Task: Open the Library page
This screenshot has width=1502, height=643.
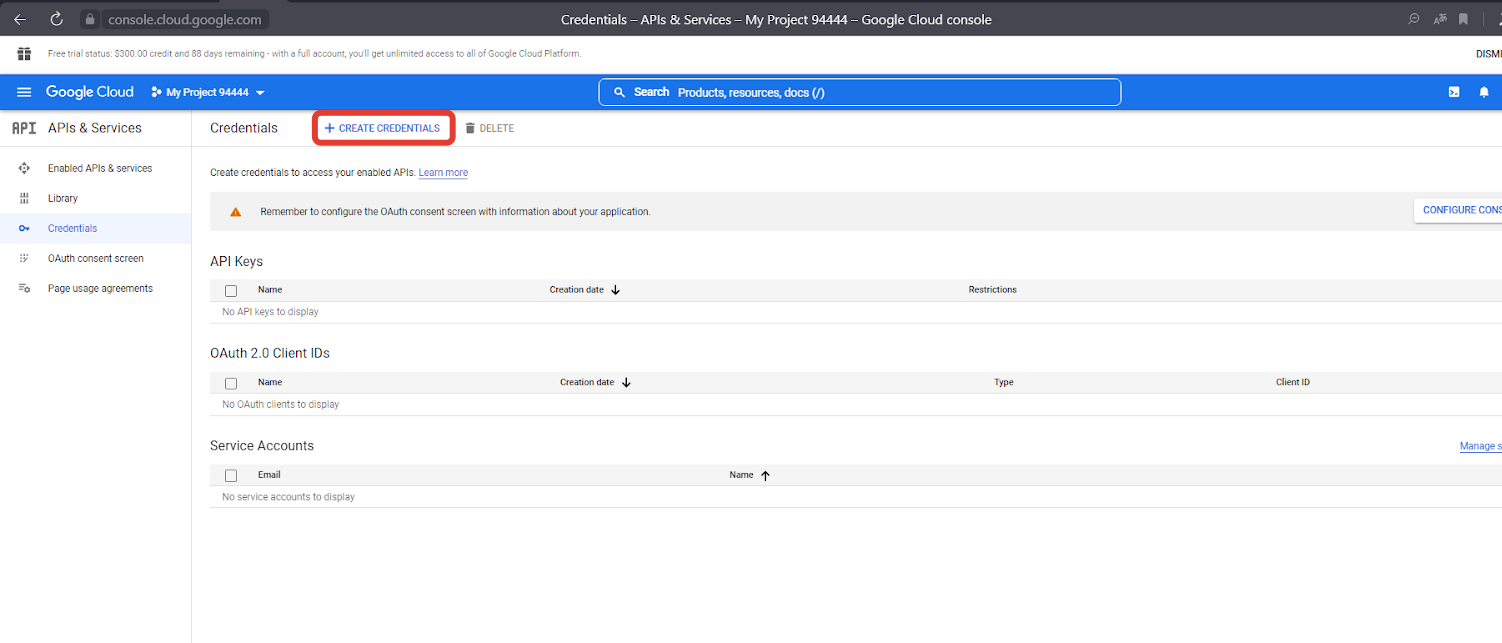Action: pyautogui.click(x=63, y=198)
